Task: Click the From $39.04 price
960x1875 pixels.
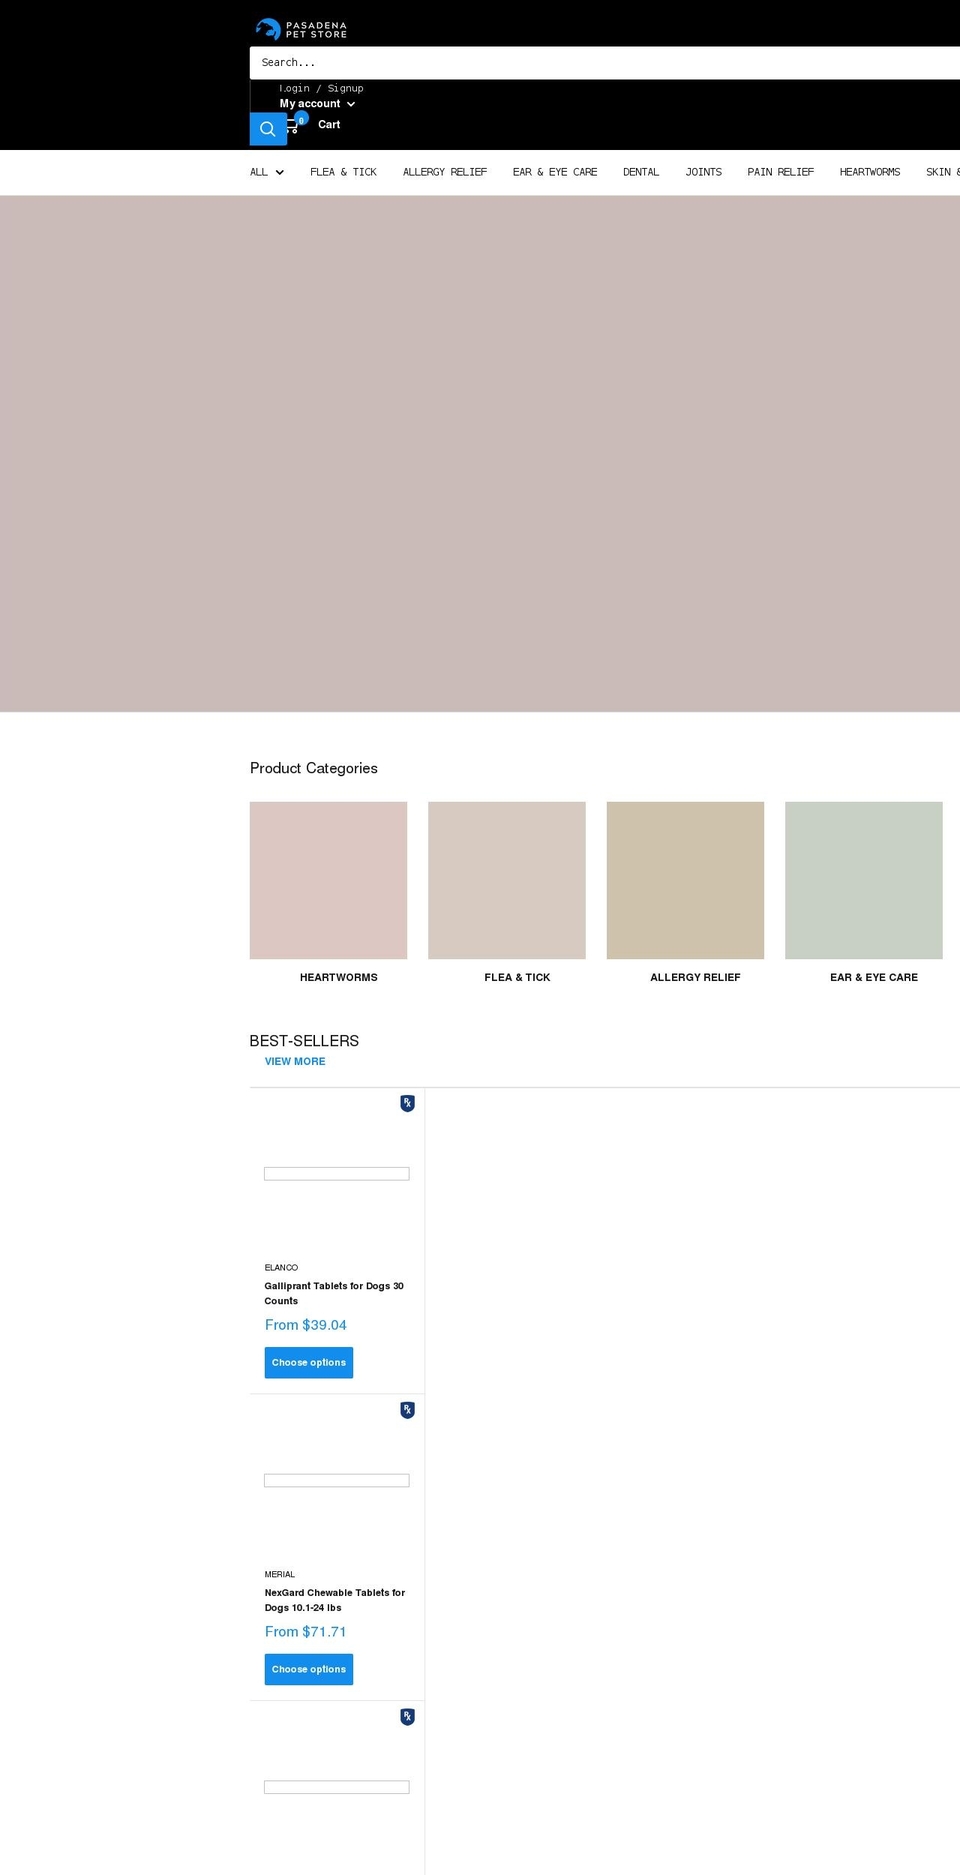Action: point(306,1325)
